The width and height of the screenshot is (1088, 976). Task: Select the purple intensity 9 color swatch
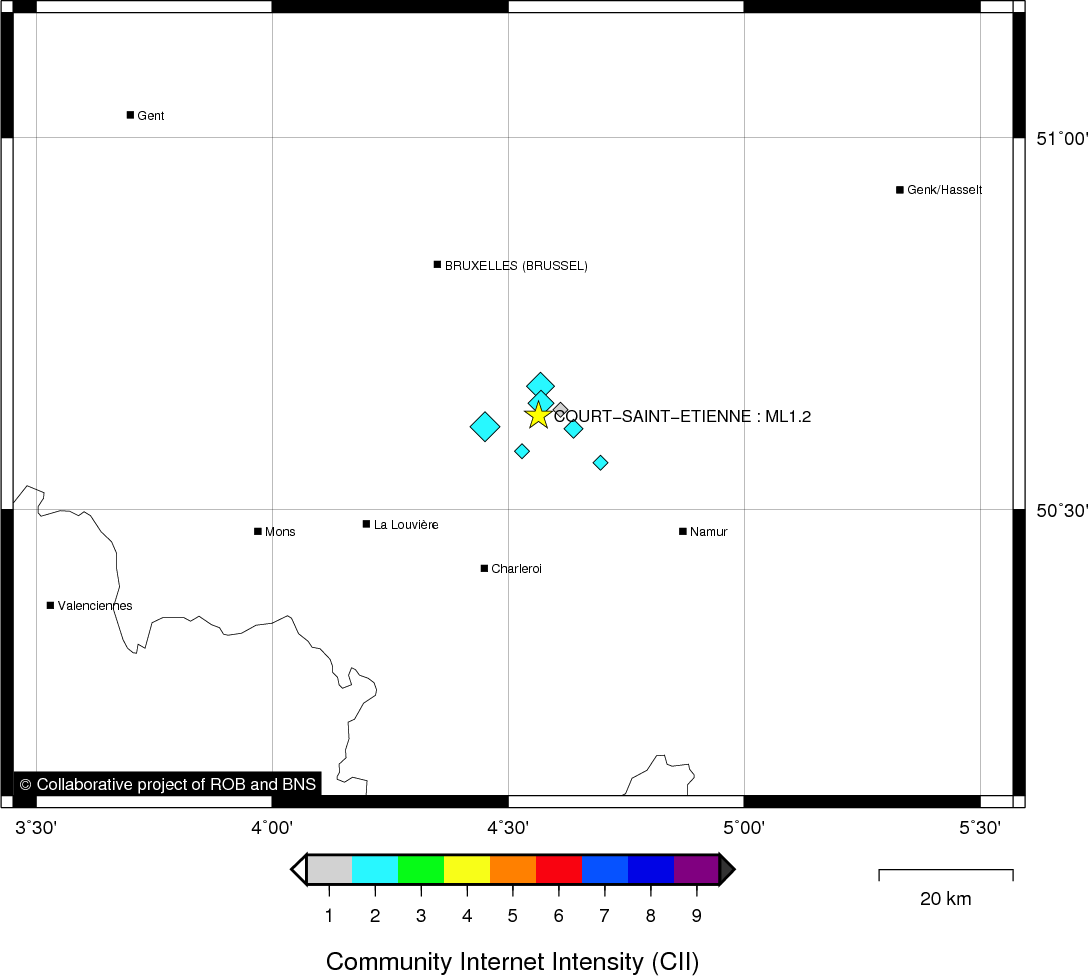click(697, 870)
